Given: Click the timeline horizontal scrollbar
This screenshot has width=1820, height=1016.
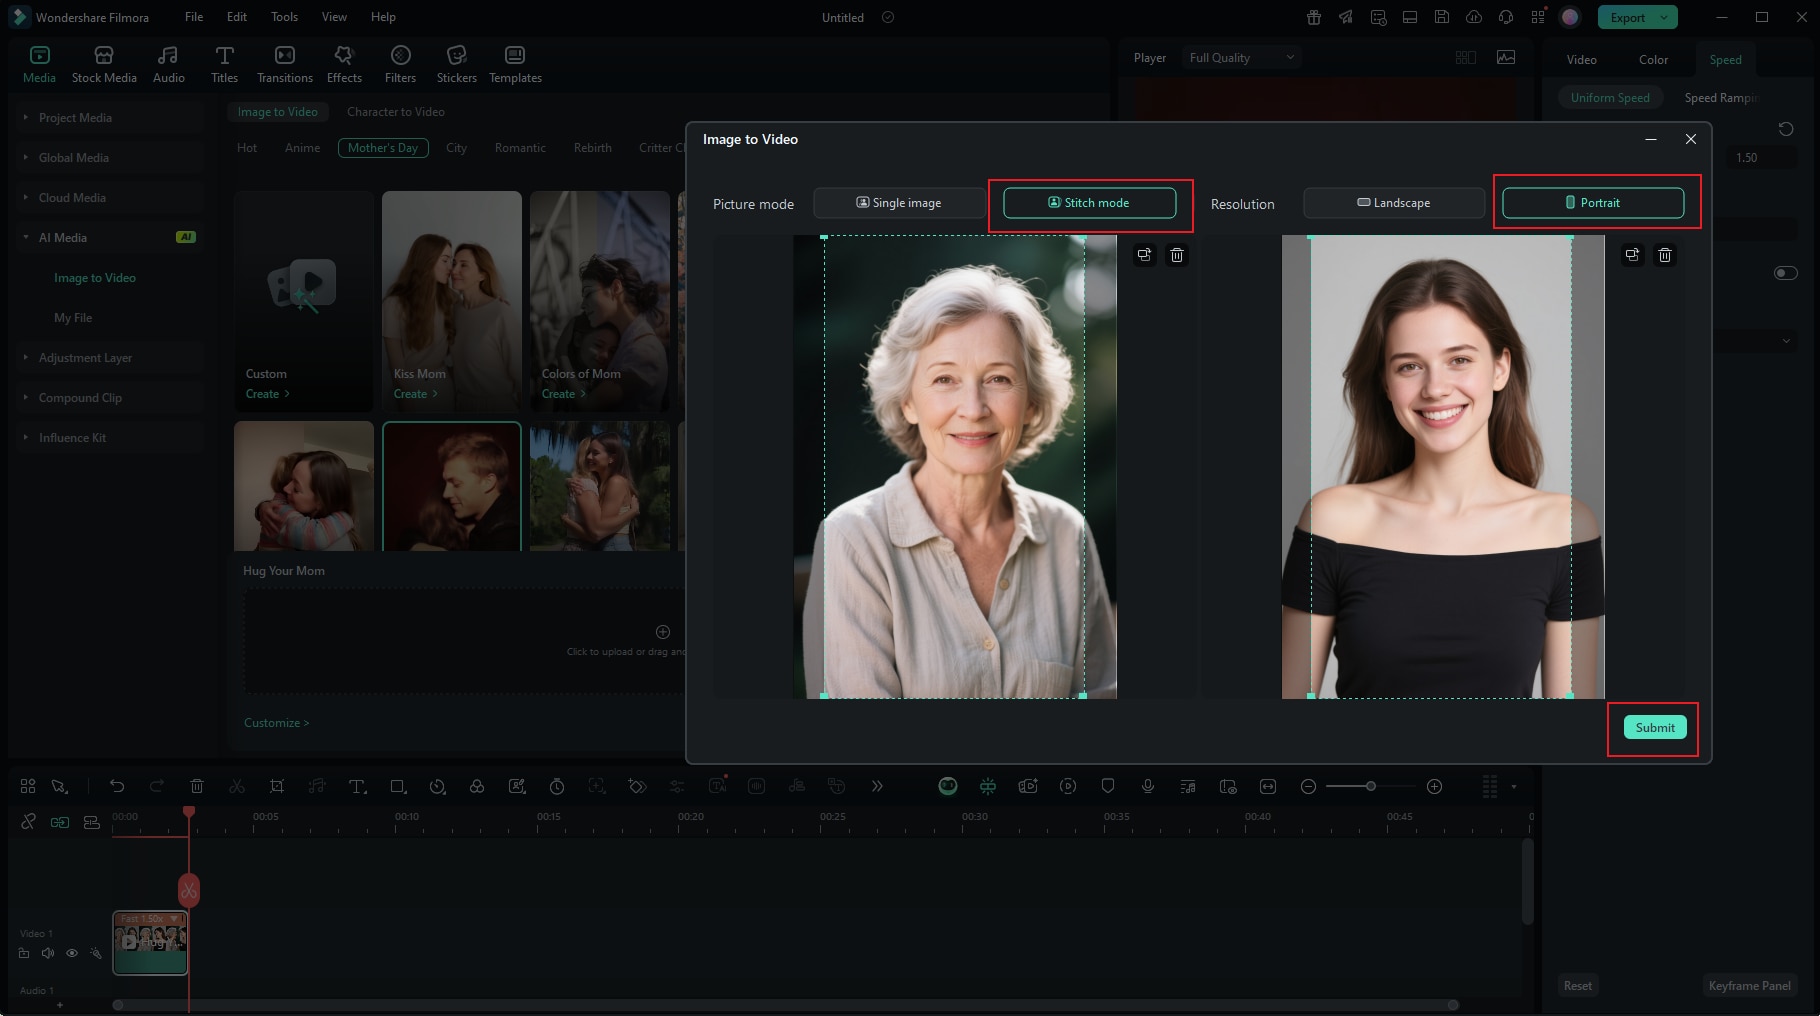Looking at the screenshot, I should [785, 1005].
